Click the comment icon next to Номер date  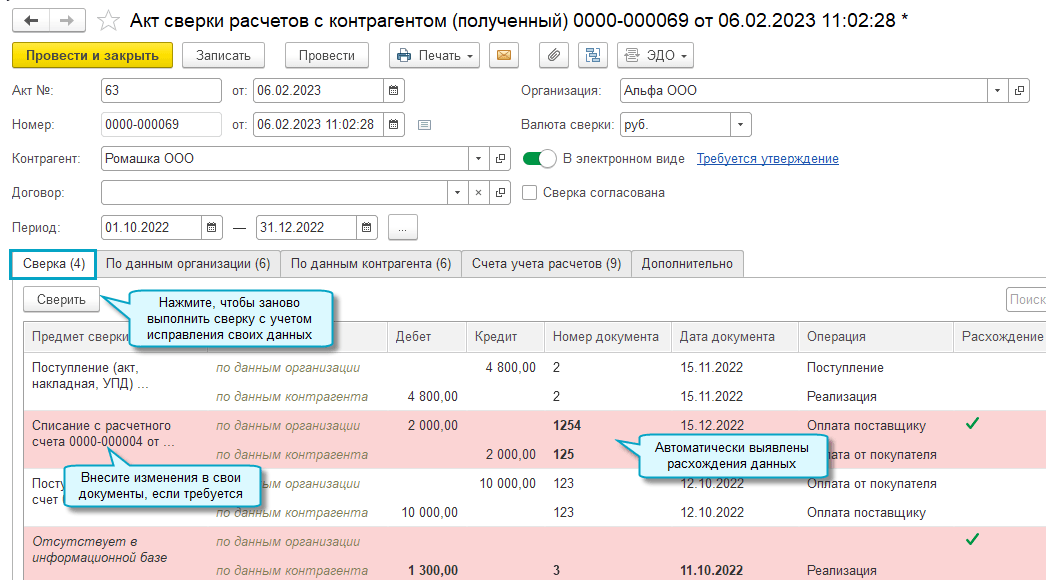(424, 125)
